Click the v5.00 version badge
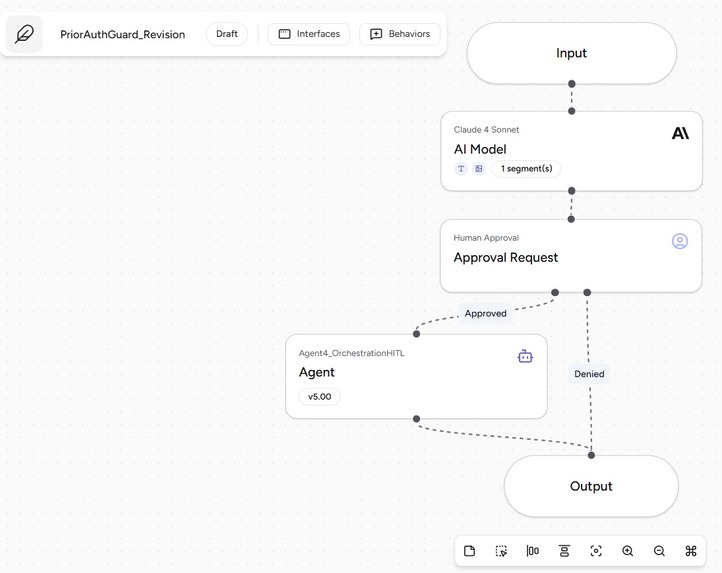This screenshot has height=573, width=722. point(320,397)
